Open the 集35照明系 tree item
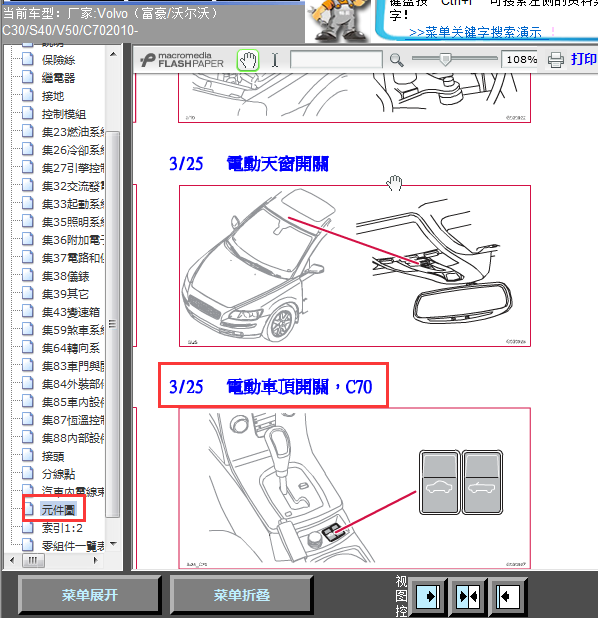Image resolution: width=598 pixels, height=618 pixels. (73, 222)
